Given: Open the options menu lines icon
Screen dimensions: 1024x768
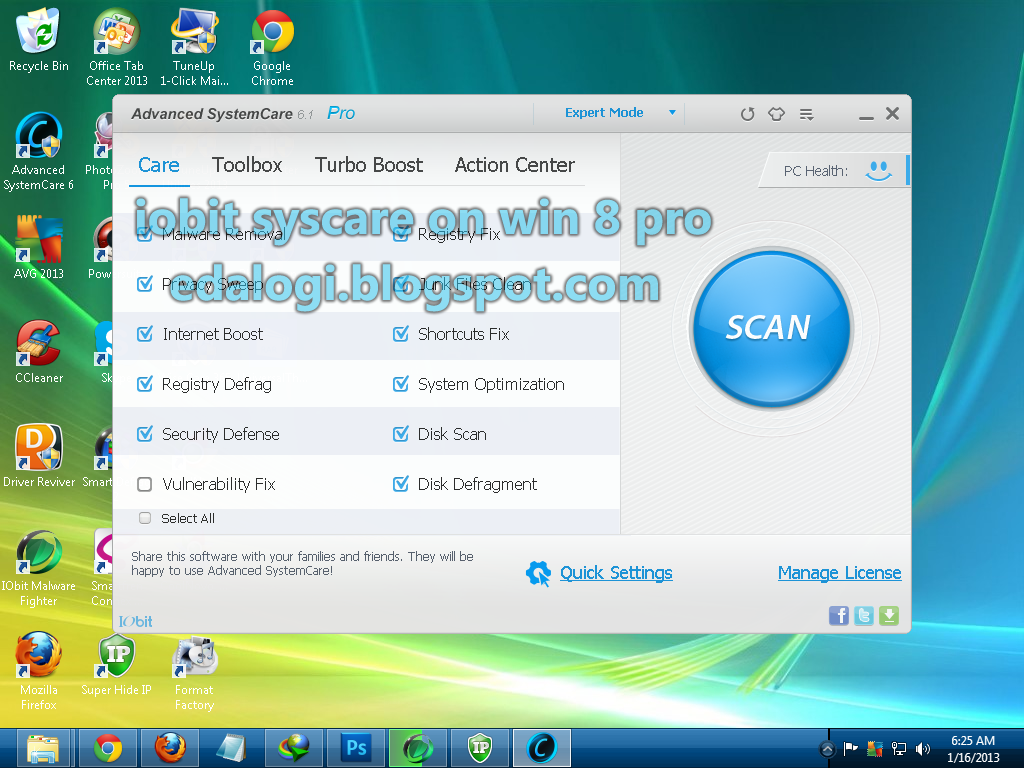Looking at the screenshot, I should click(x=807, y=114).
